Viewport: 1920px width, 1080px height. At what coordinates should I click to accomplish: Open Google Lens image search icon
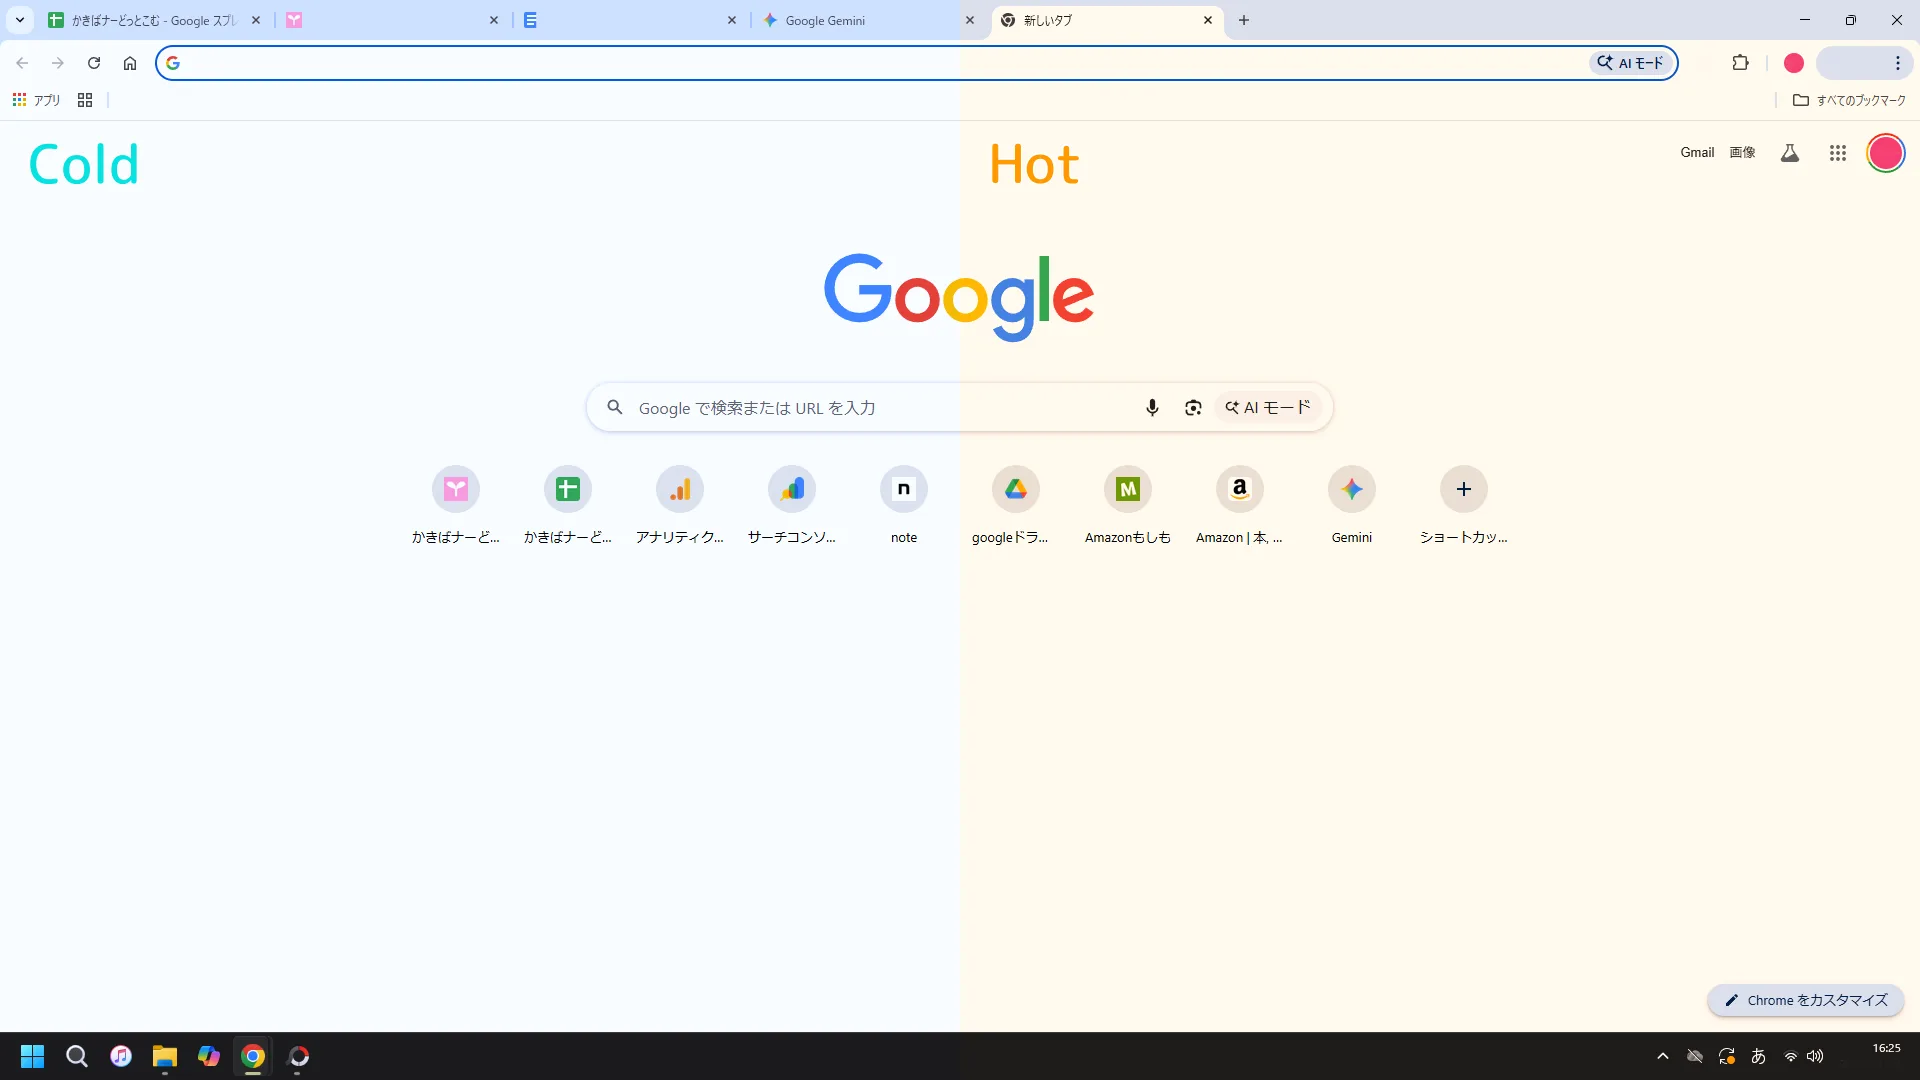[x=1193, y=408]
